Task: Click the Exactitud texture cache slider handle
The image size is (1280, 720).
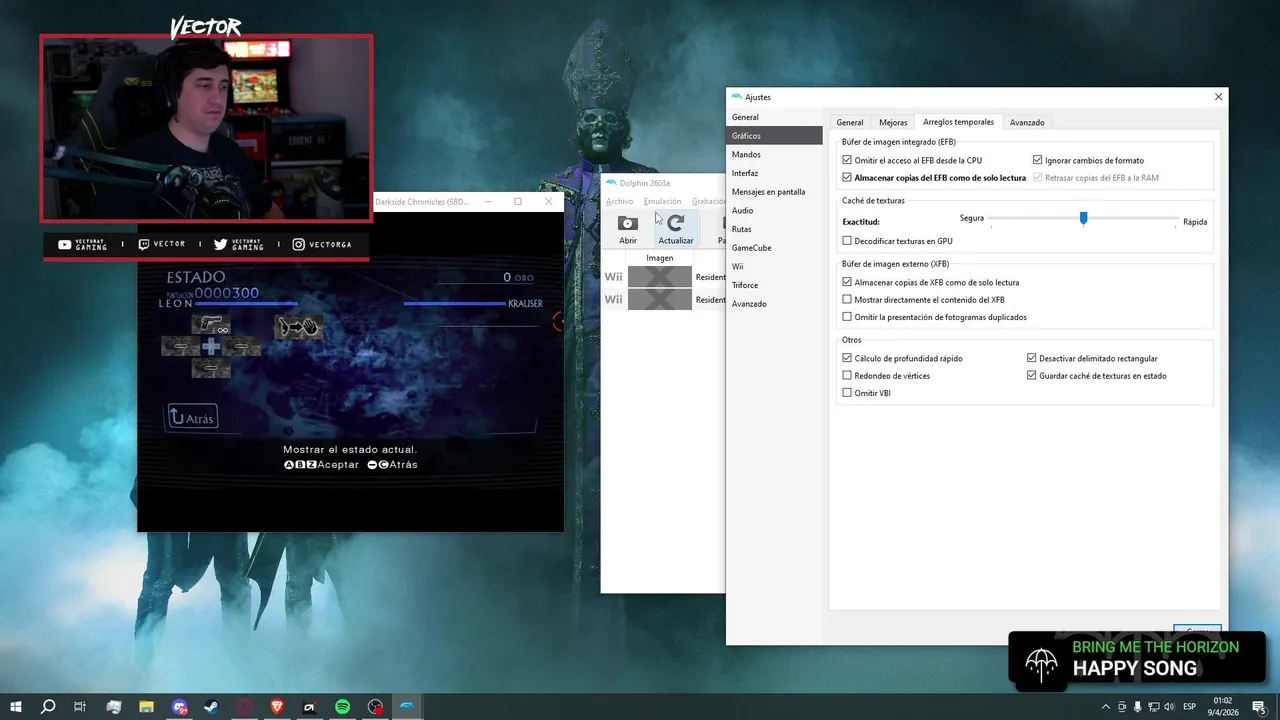Action: [1083, 218]
